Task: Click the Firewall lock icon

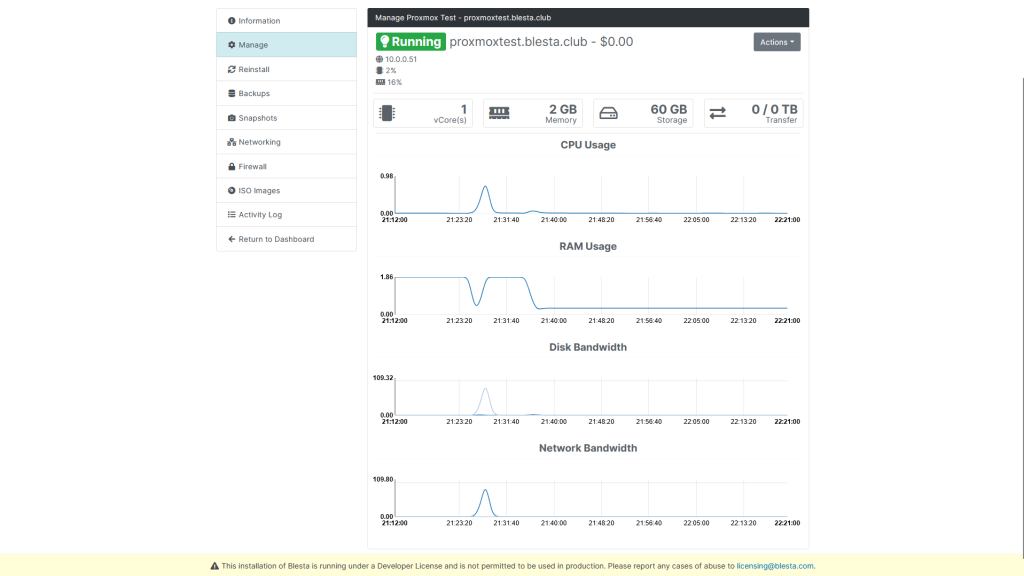Action: [x=232, y=167]
